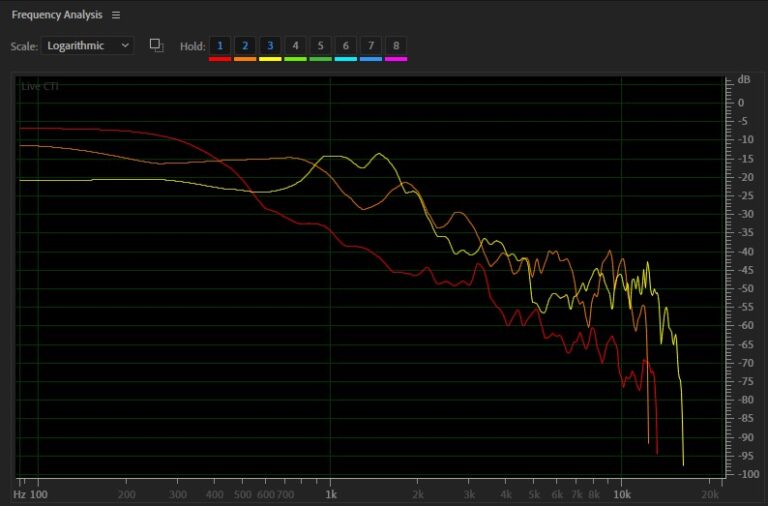Click the cyan color bar under Hold 6
The image size is (768, 506).
[x=346, y=59]
